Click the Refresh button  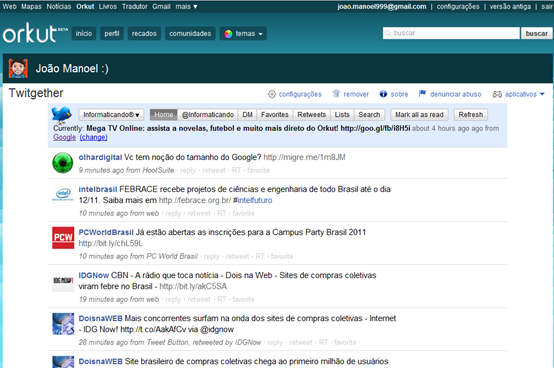pos(471,114)
